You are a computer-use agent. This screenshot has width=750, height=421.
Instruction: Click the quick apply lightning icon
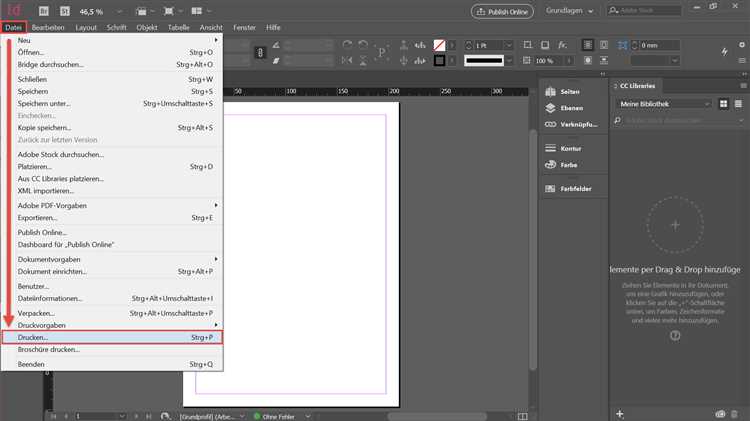[725, 52]
